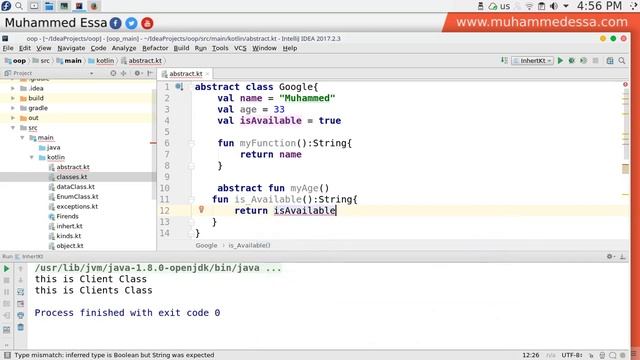Expand the gradle folder in the project tree

click(x=13, y=108)
